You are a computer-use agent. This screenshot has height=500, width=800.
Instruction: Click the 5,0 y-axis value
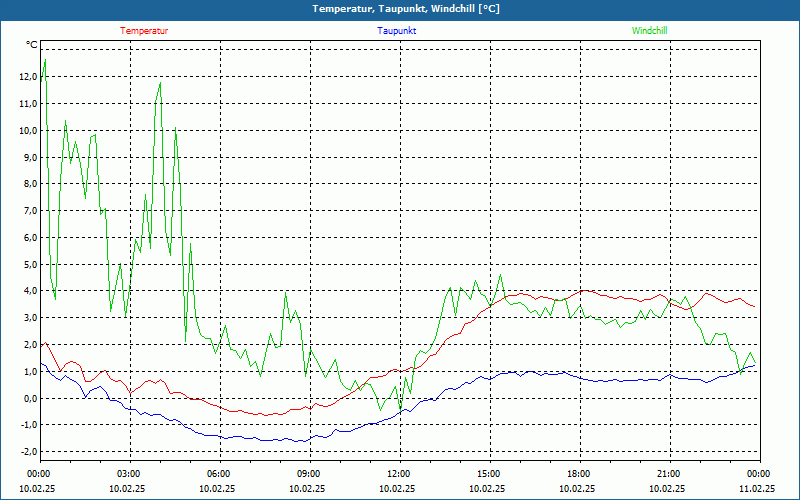point(30,264)
